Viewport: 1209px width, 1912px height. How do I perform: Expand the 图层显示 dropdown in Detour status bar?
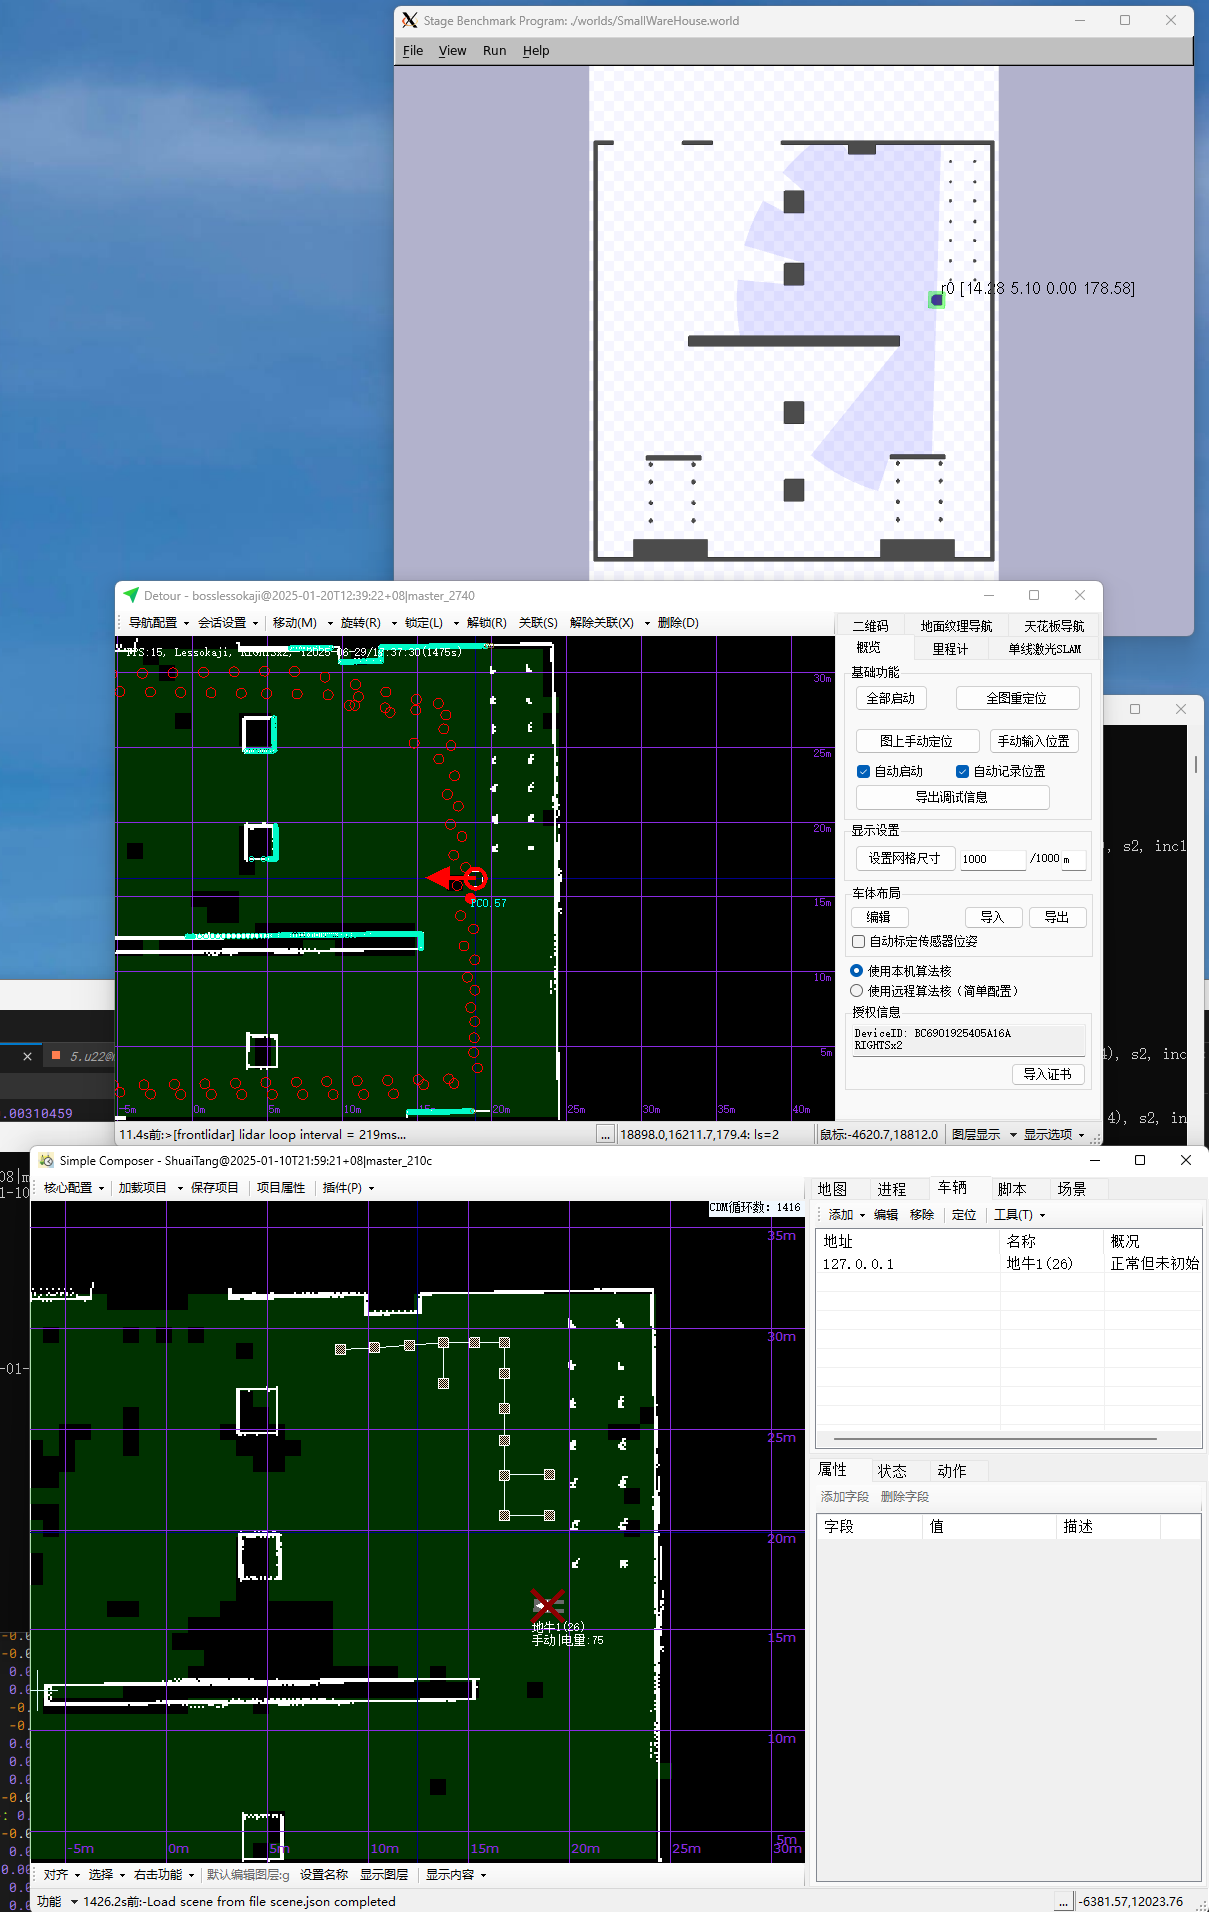tap(984, 1134)
